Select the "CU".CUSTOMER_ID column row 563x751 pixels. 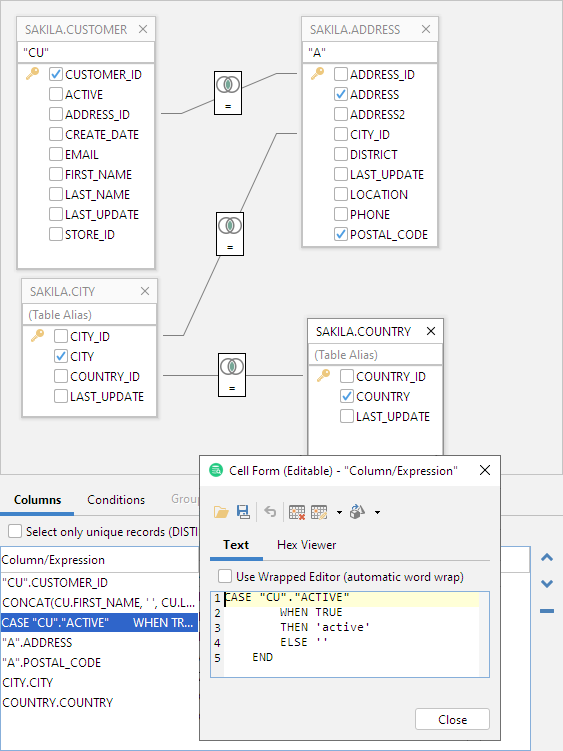tap(99, 582)
